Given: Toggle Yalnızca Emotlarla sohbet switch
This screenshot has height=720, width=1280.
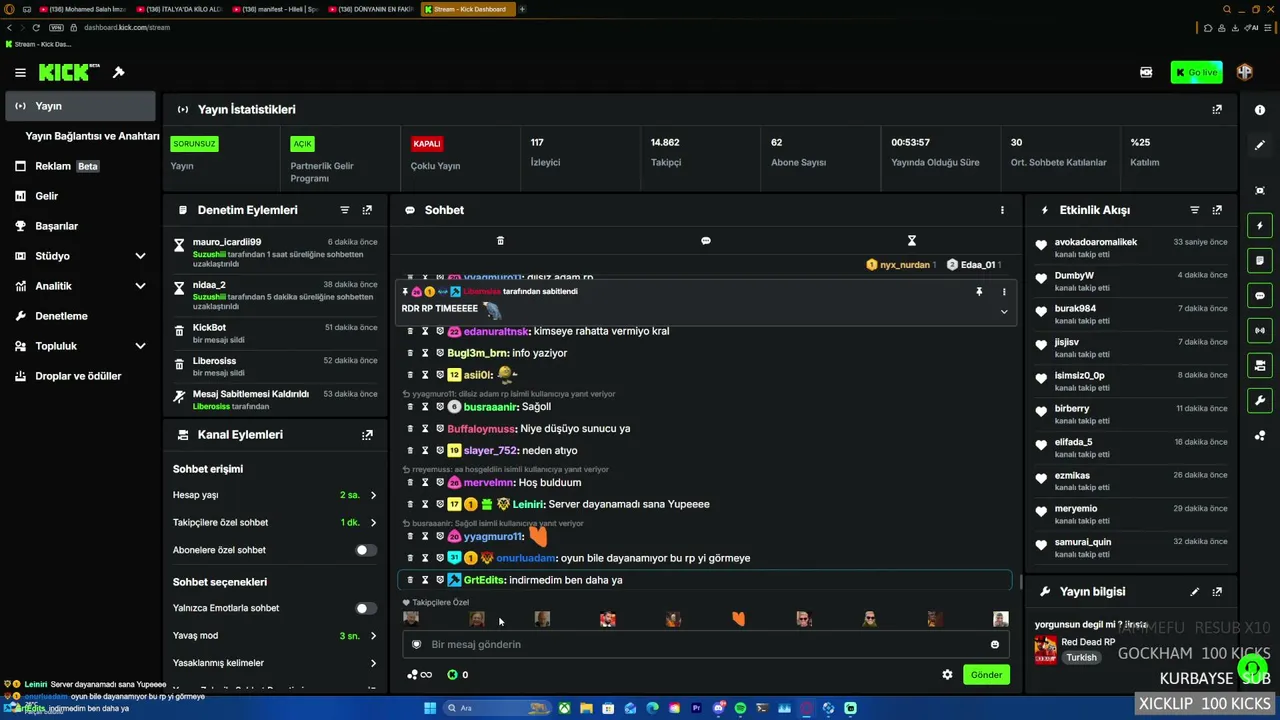Looking at the screenshot, I should tap(366, 608).
